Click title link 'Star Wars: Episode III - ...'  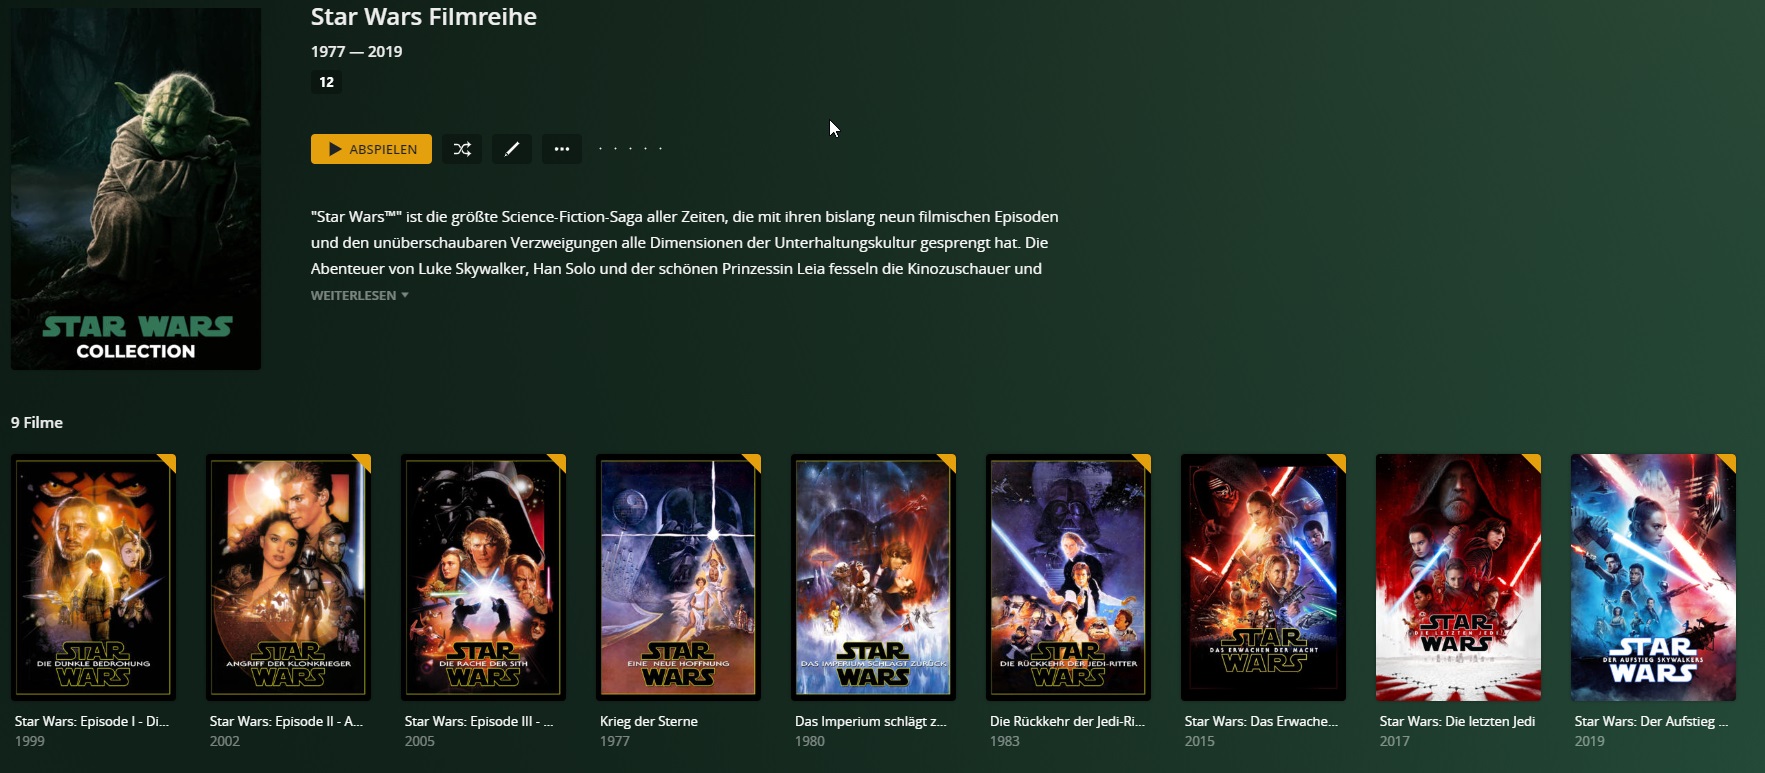479,721
